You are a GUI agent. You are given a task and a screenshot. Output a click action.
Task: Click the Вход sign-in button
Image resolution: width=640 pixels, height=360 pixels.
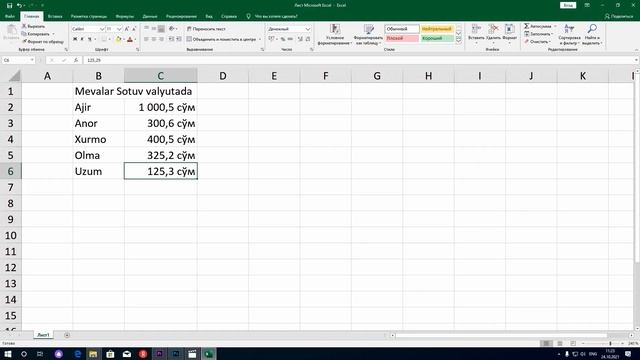568,5
